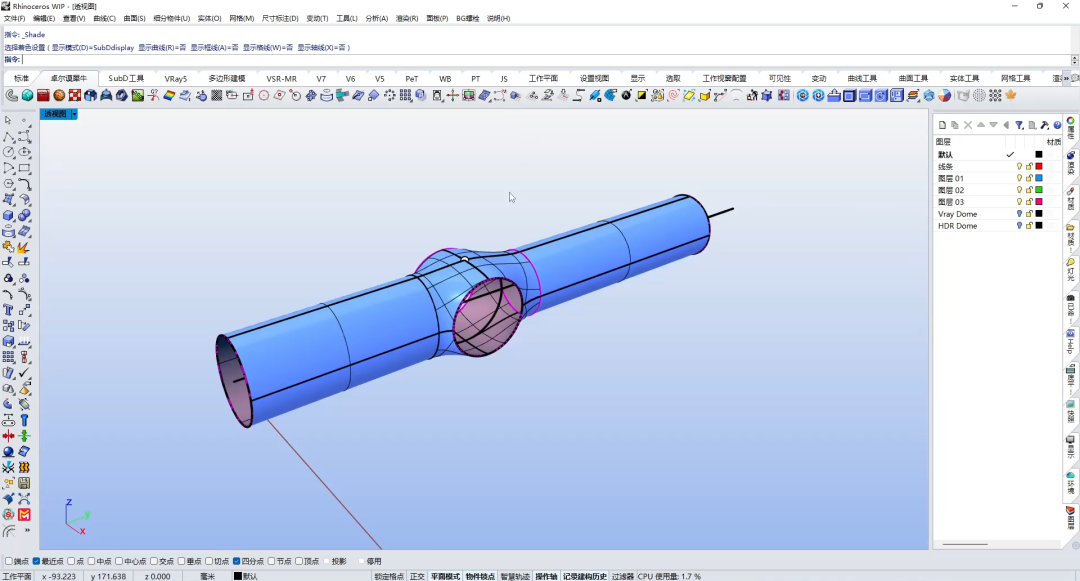Click the rainbow gradient surface icon

[169, 96]
